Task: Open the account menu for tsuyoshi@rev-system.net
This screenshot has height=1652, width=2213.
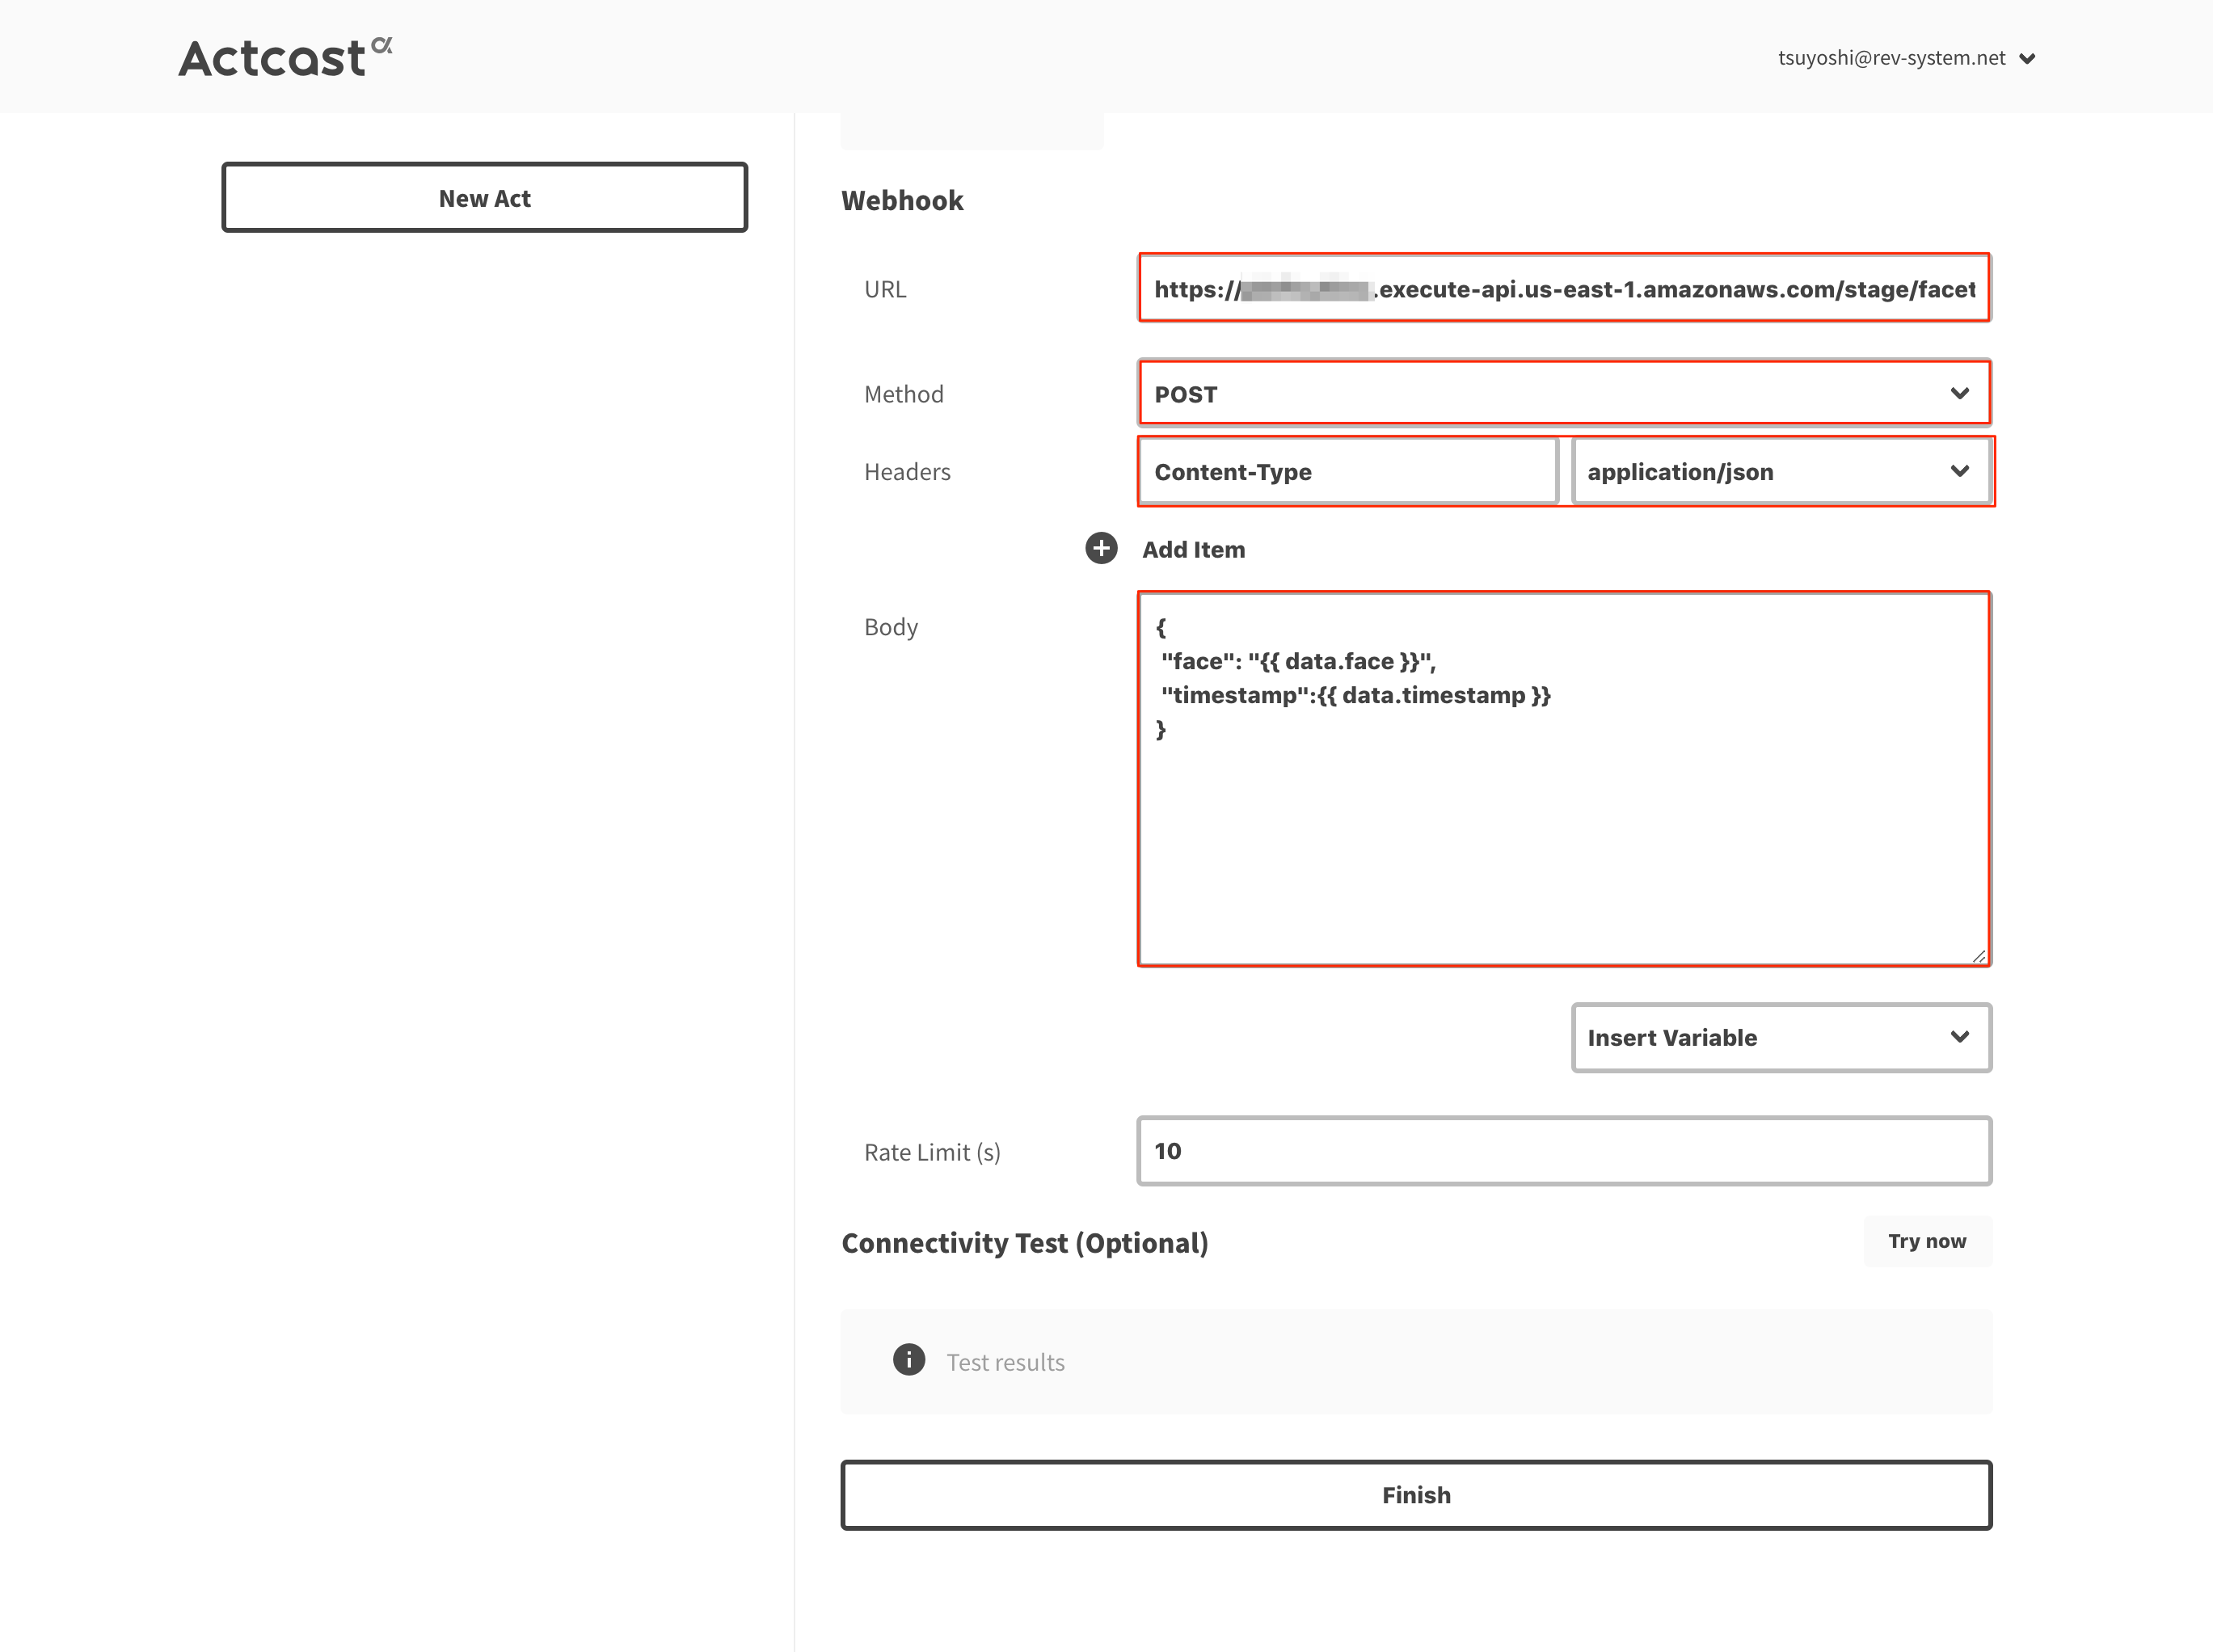Action: (x=2029, y=57)
